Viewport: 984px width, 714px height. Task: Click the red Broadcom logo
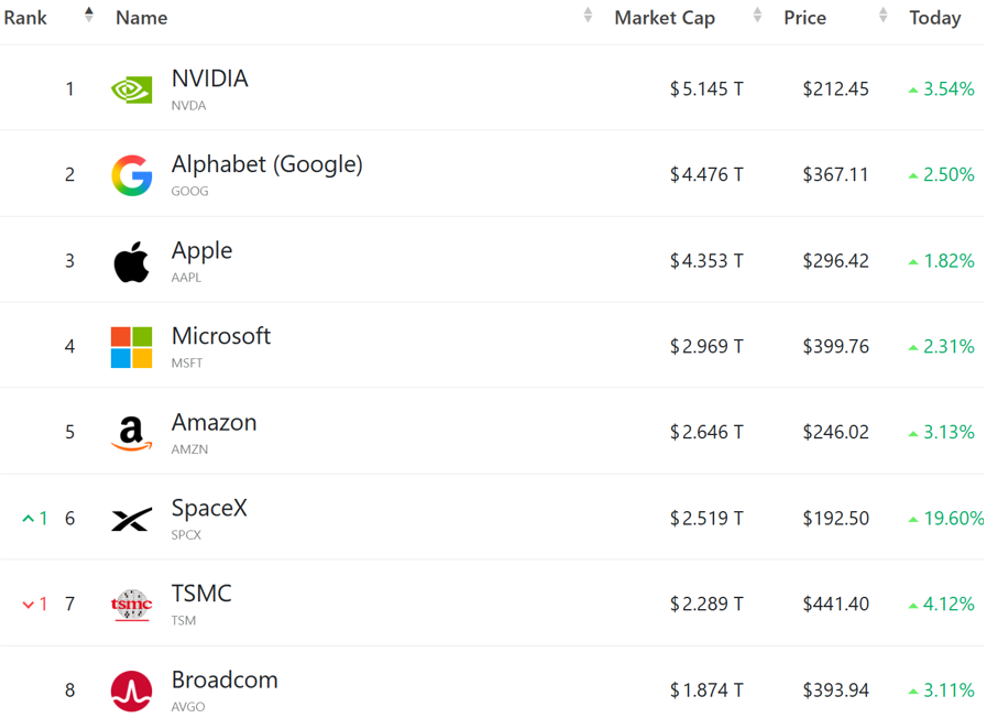pos(132,691)
